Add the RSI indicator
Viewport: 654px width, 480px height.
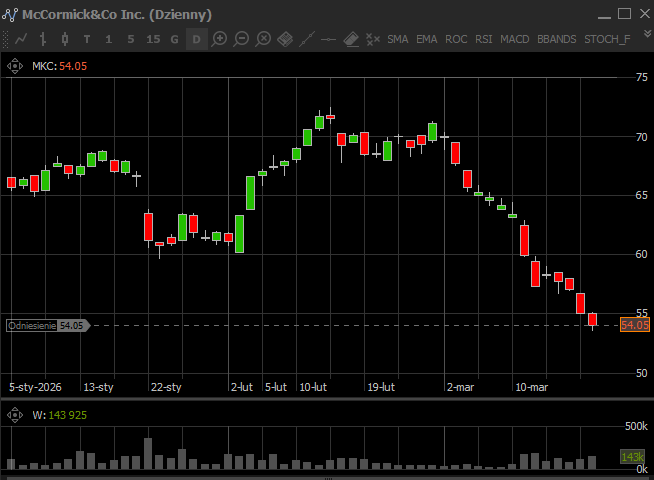pos(484,39)
